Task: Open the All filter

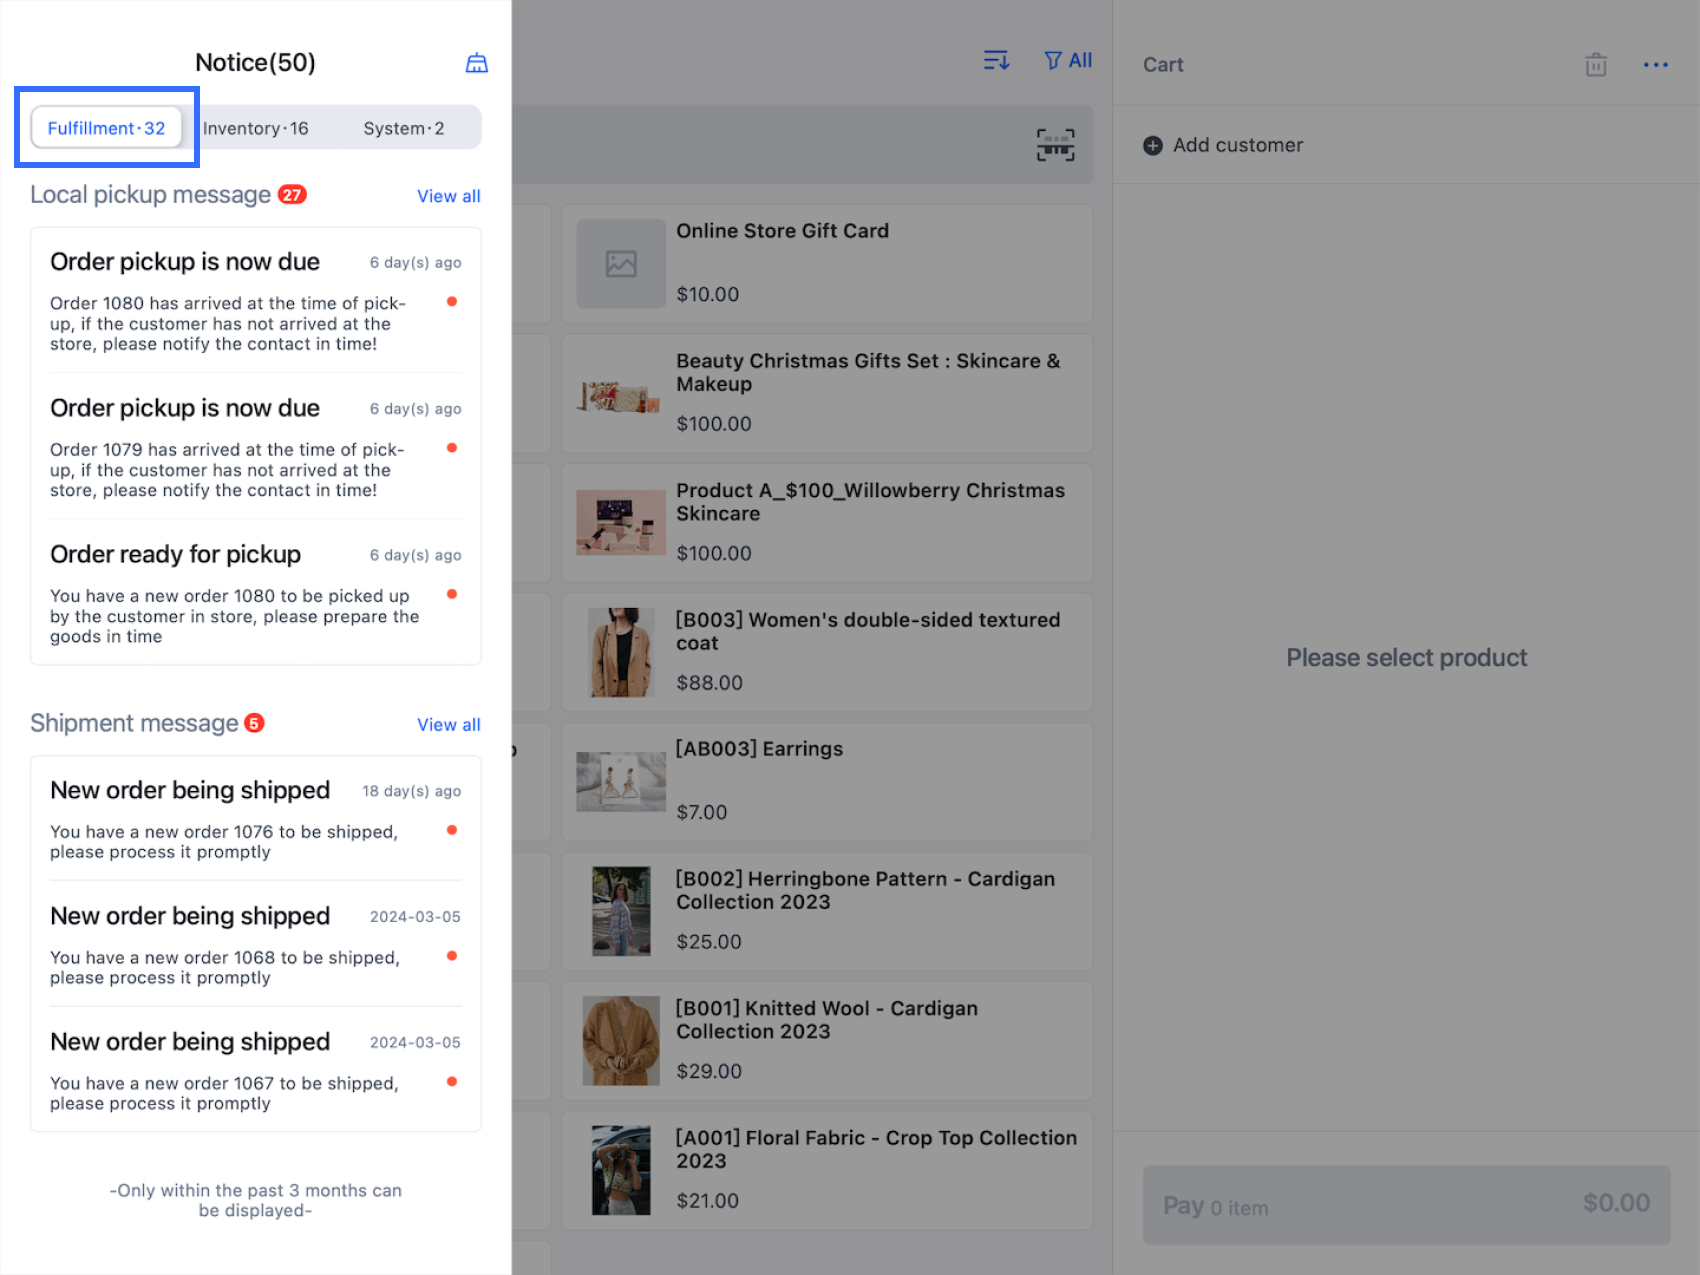Action: coord(1068,61)
